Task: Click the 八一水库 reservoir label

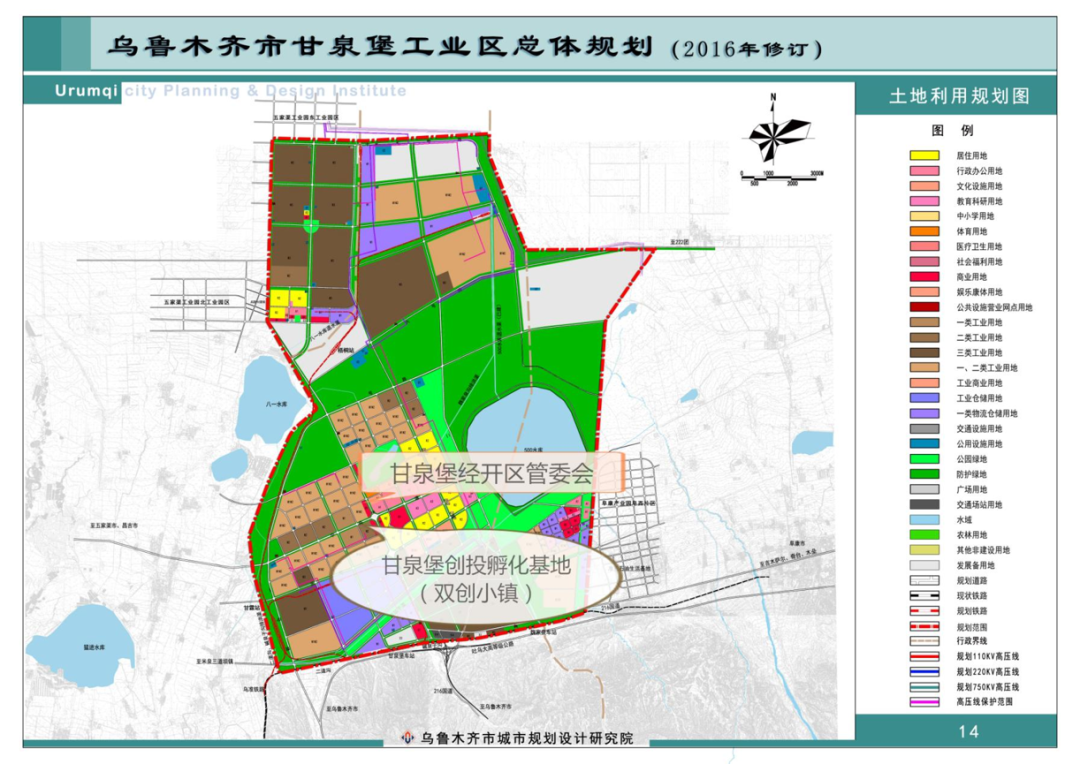Action: pyautogui.click(x=276, y=404)
